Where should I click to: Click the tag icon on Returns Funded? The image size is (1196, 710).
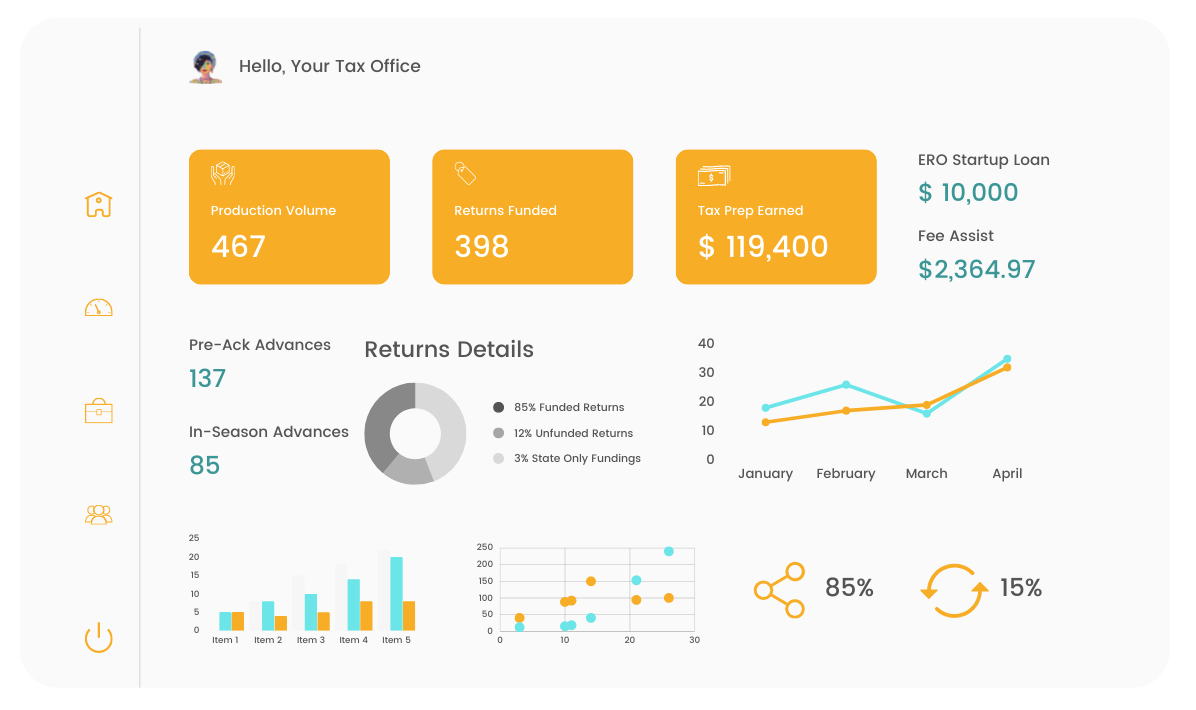pos(465,173)
